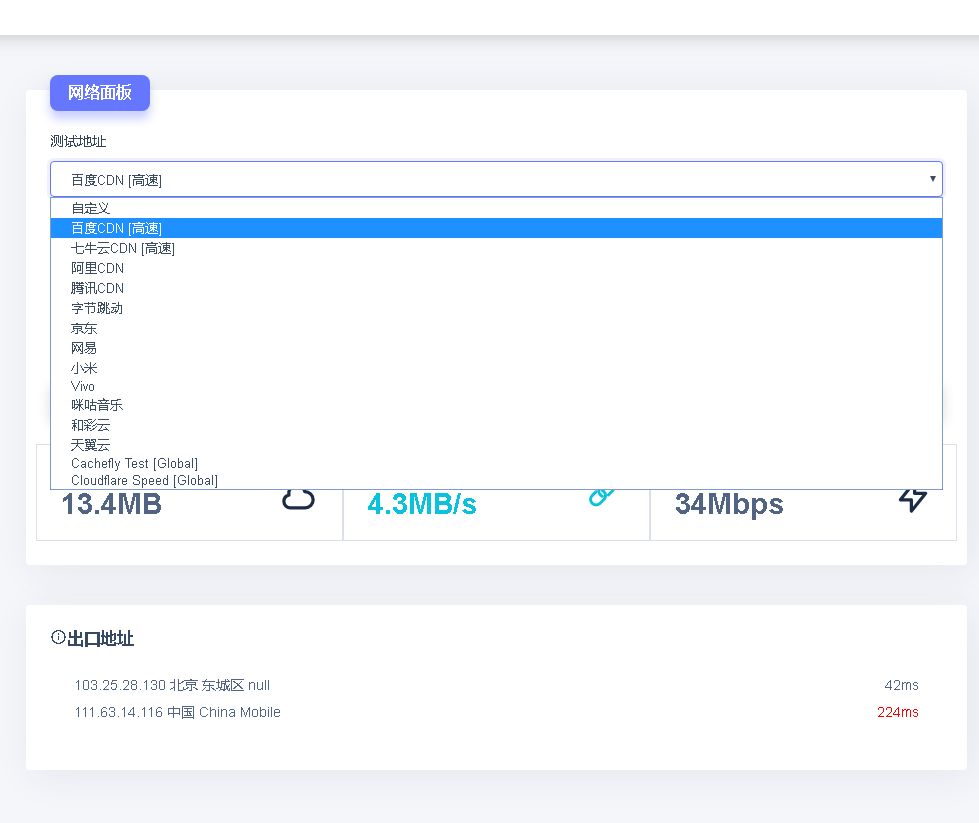Click the info icon before 出口地址

click(58, 638)
